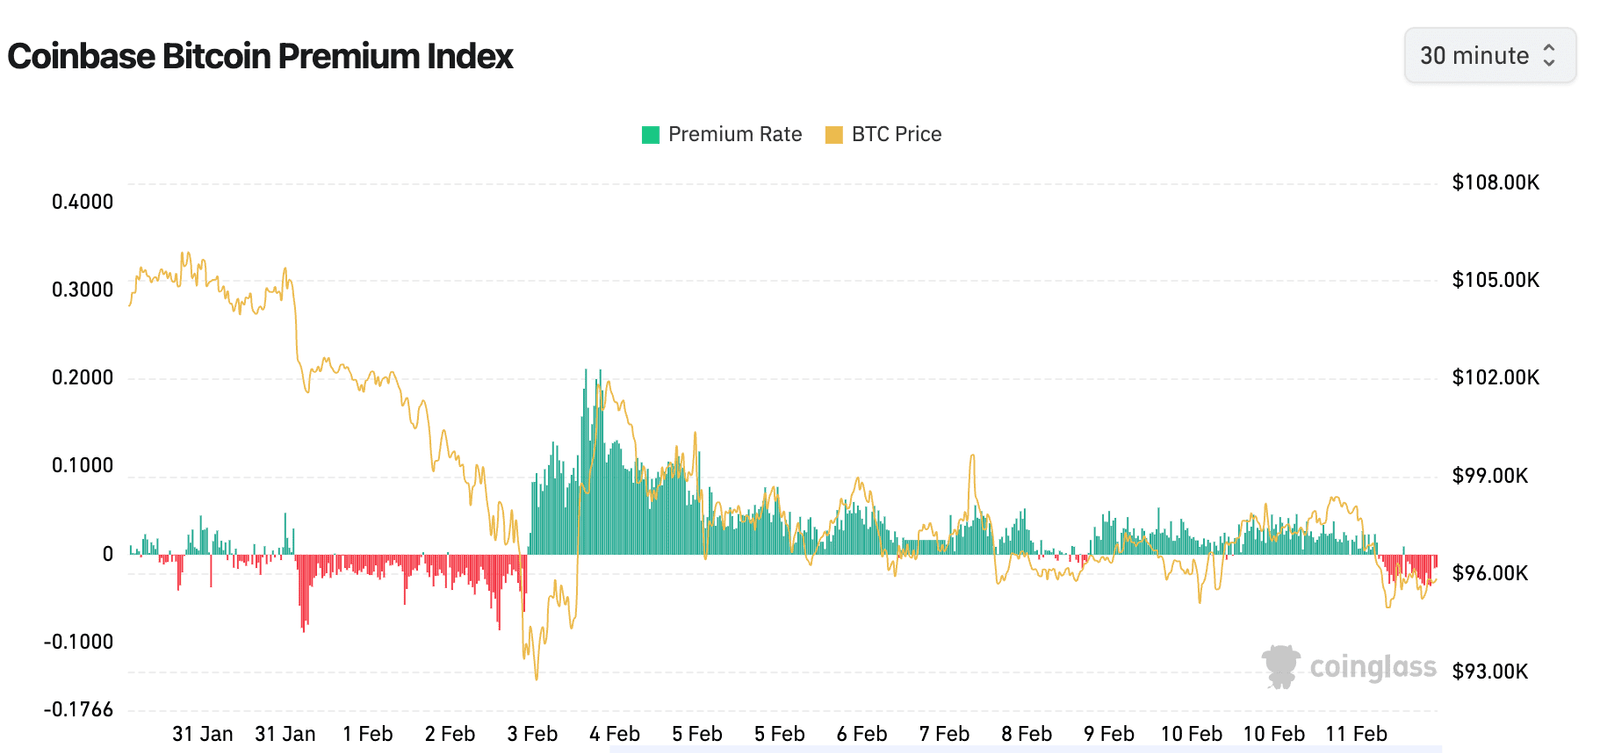This screenshot has height=753, width=1600.
Task: Select the 11 Feb date label
Action: pos(1357,733)
